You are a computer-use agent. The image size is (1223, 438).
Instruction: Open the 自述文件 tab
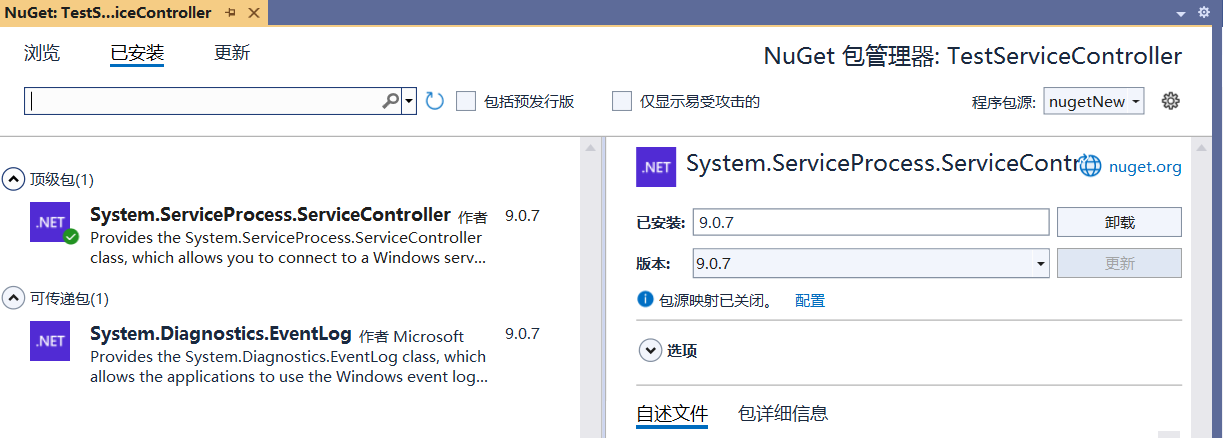(672, 413)
